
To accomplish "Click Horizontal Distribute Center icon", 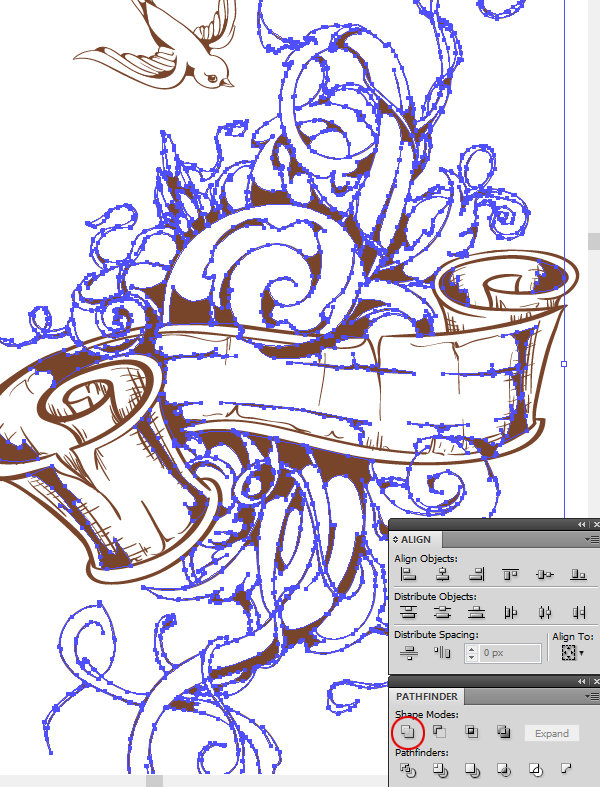I will click(545, 612).
